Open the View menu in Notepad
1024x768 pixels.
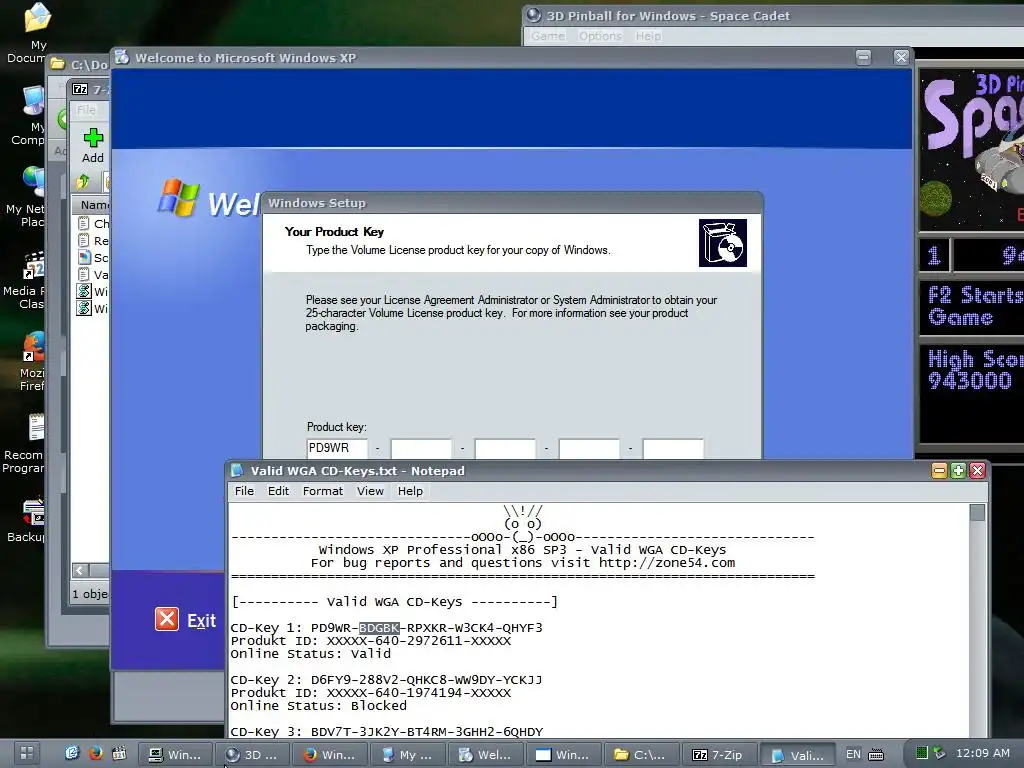tap(370, 491)
